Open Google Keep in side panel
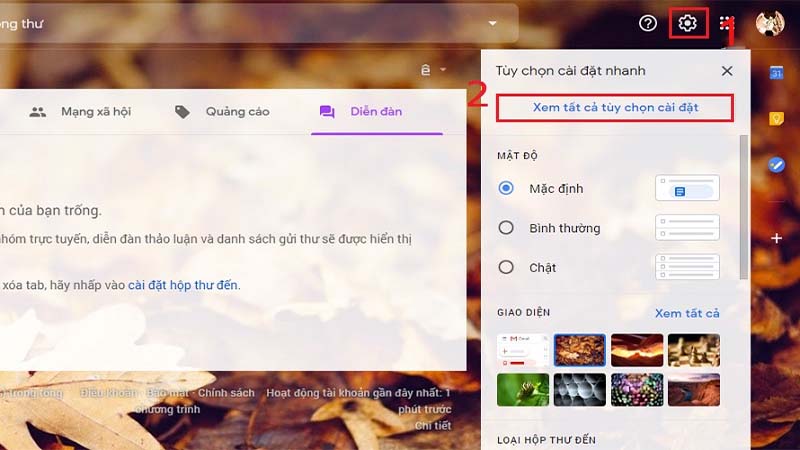The width and height of the screenshot is (800, 450). (x=776, y=119)
